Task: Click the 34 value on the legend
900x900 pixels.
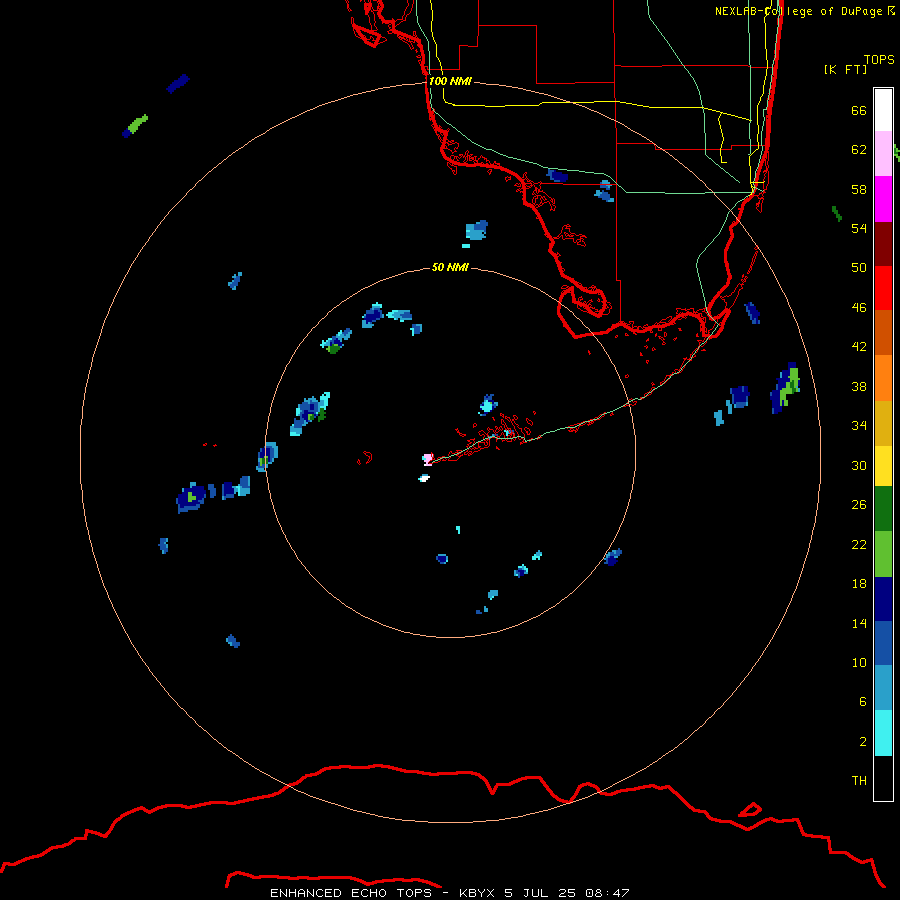Action: tap(859, 426)
